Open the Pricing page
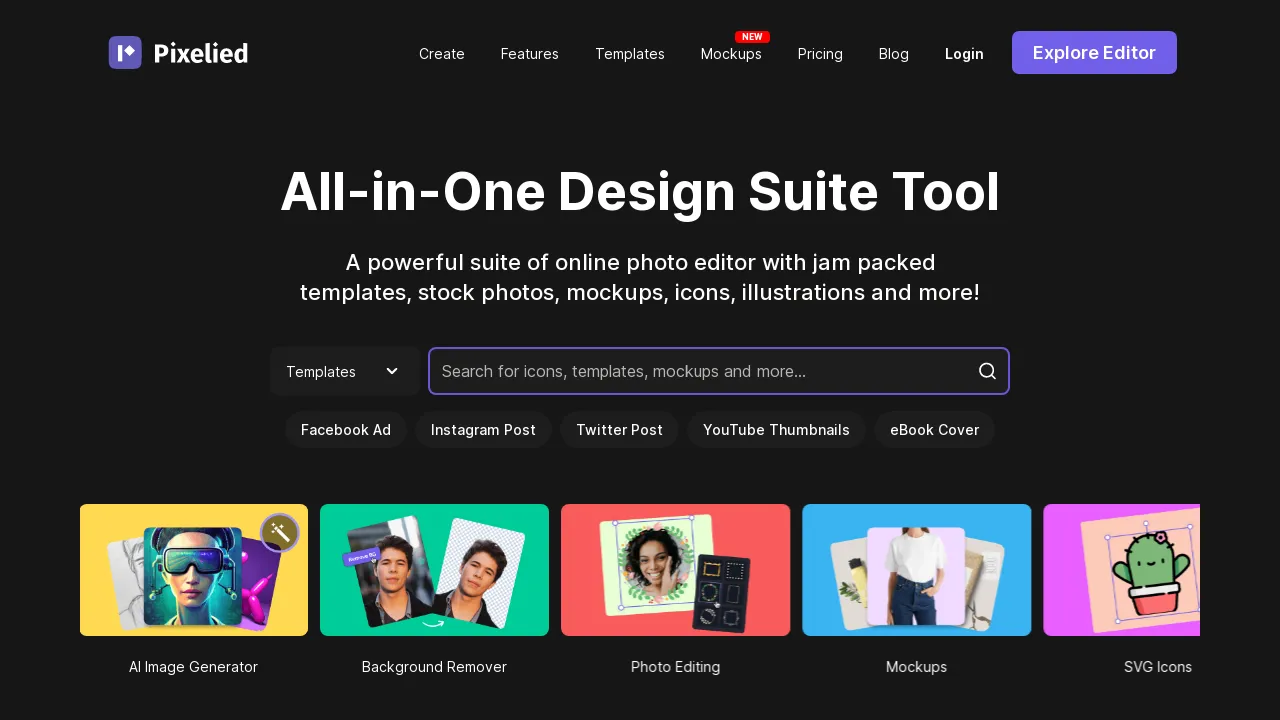Viewport: 1280px width, 720px height. coord(820,54)
